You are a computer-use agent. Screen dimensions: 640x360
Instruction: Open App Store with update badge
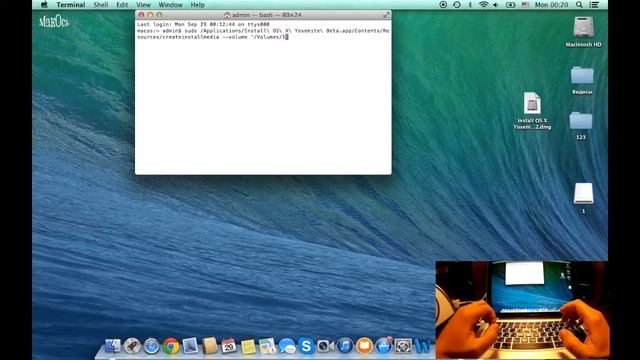coord(383,346)
